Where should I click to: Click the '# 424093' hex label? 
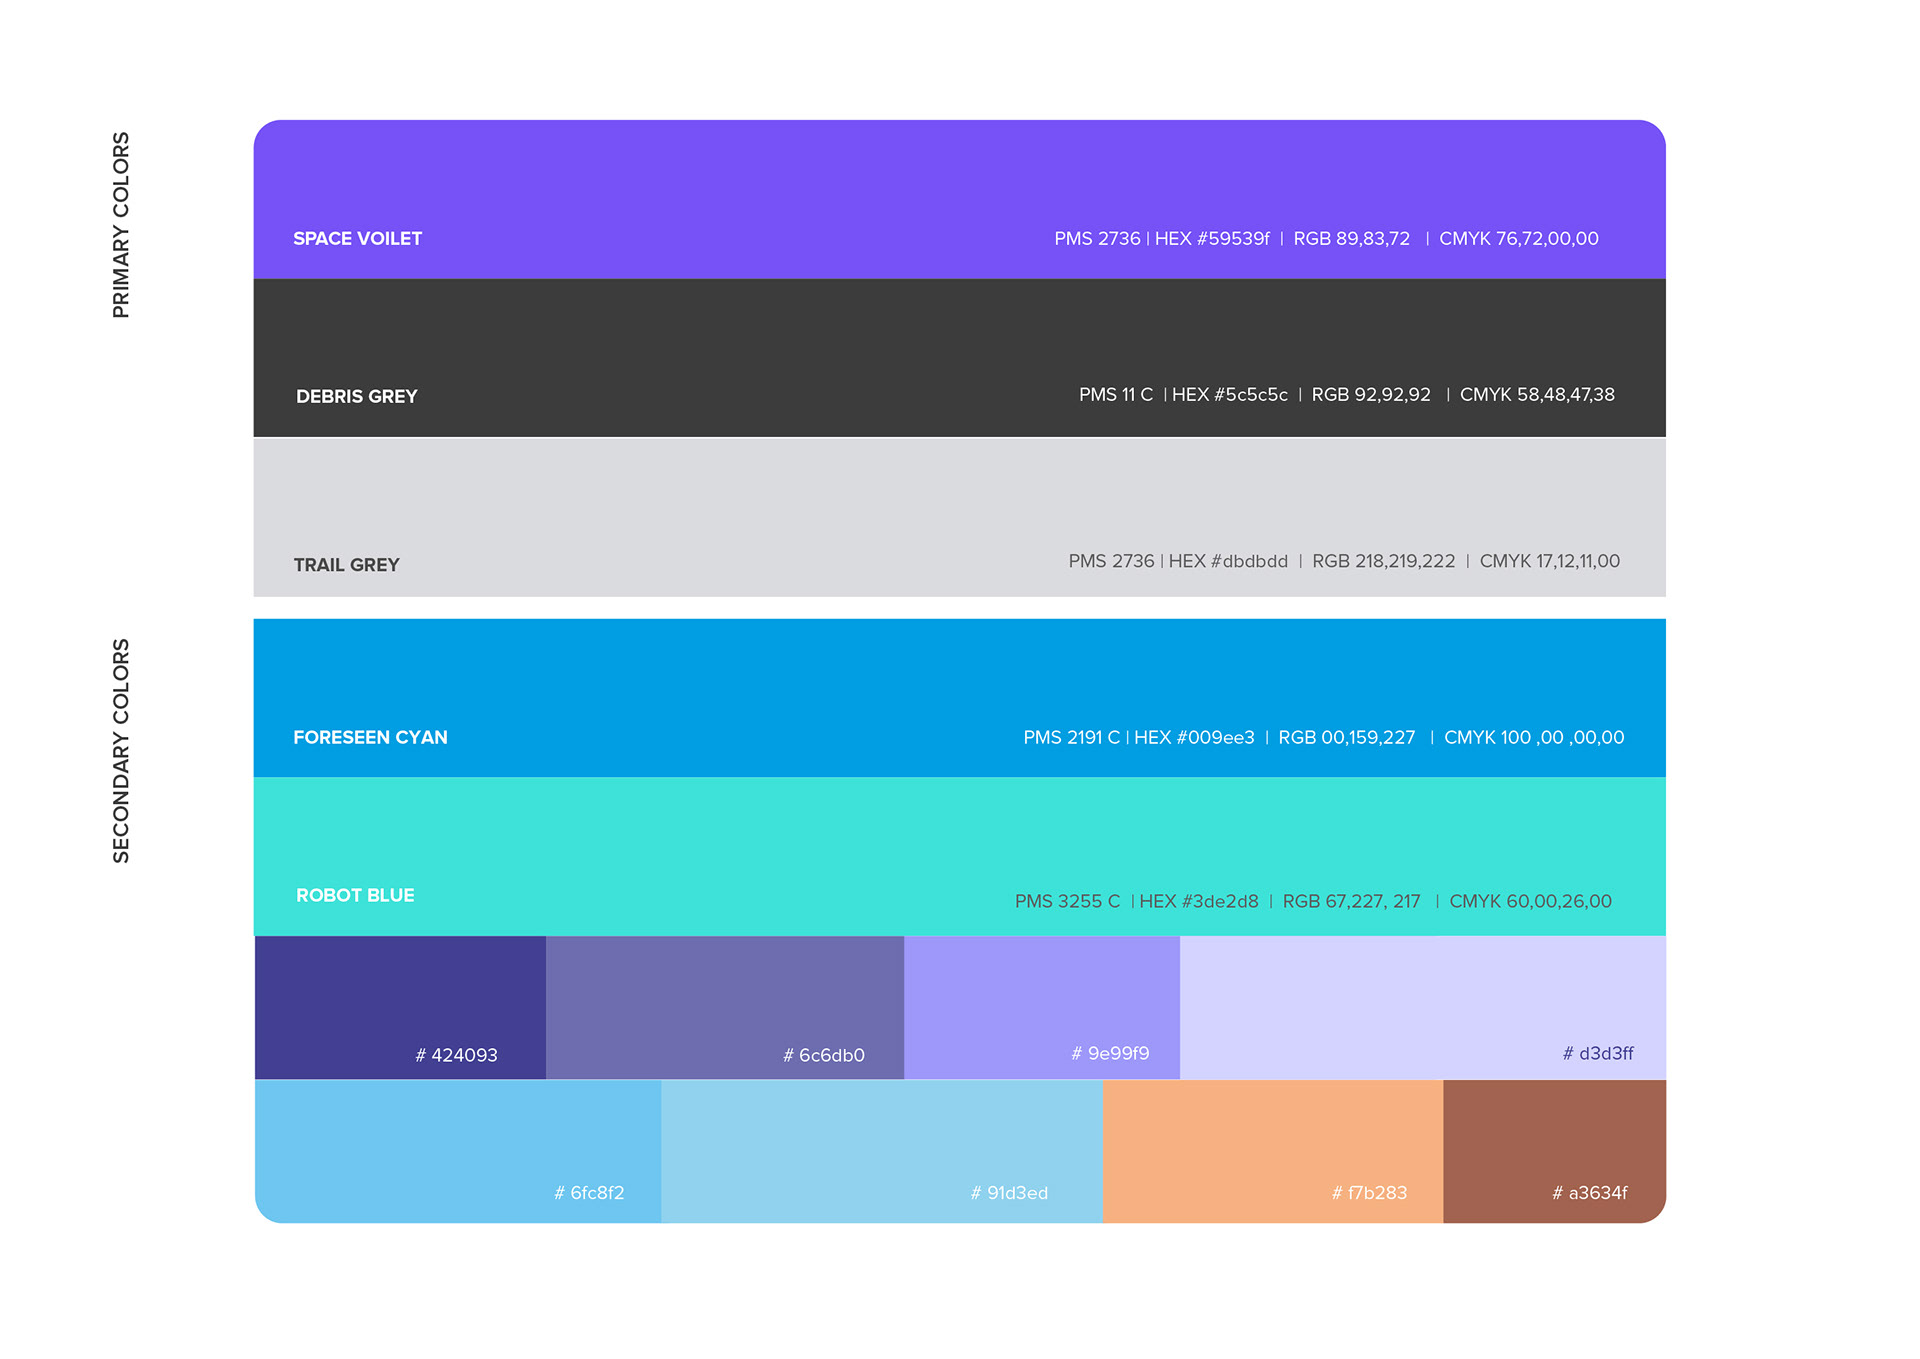(x=456, y=1056)
